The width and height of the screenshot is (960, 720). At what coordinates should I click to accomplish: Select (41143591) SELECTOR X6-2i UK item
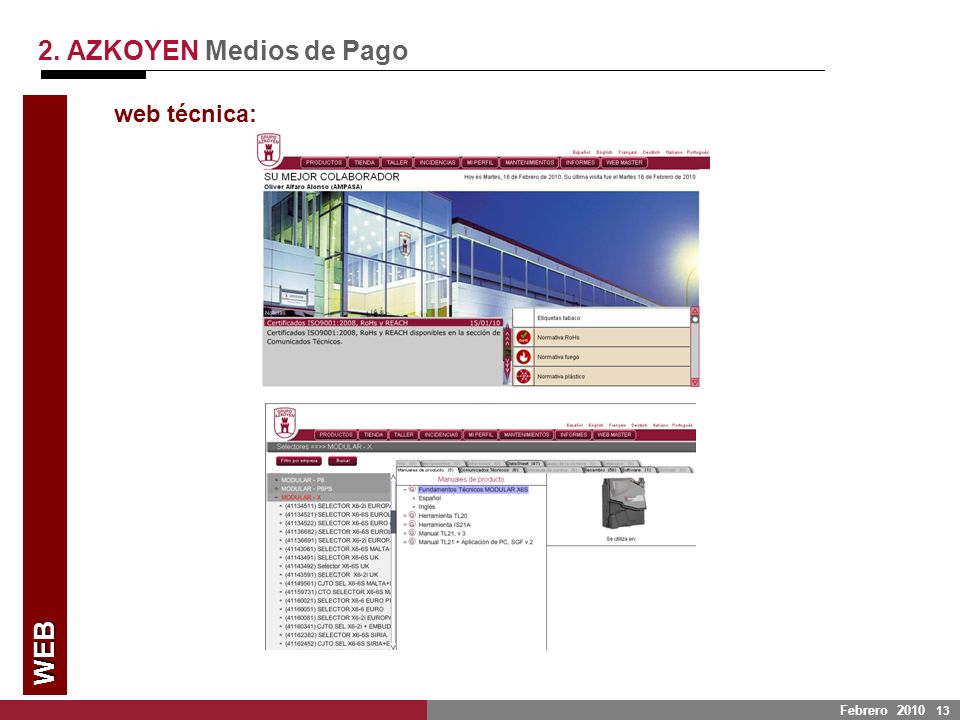tap(332, 575)
